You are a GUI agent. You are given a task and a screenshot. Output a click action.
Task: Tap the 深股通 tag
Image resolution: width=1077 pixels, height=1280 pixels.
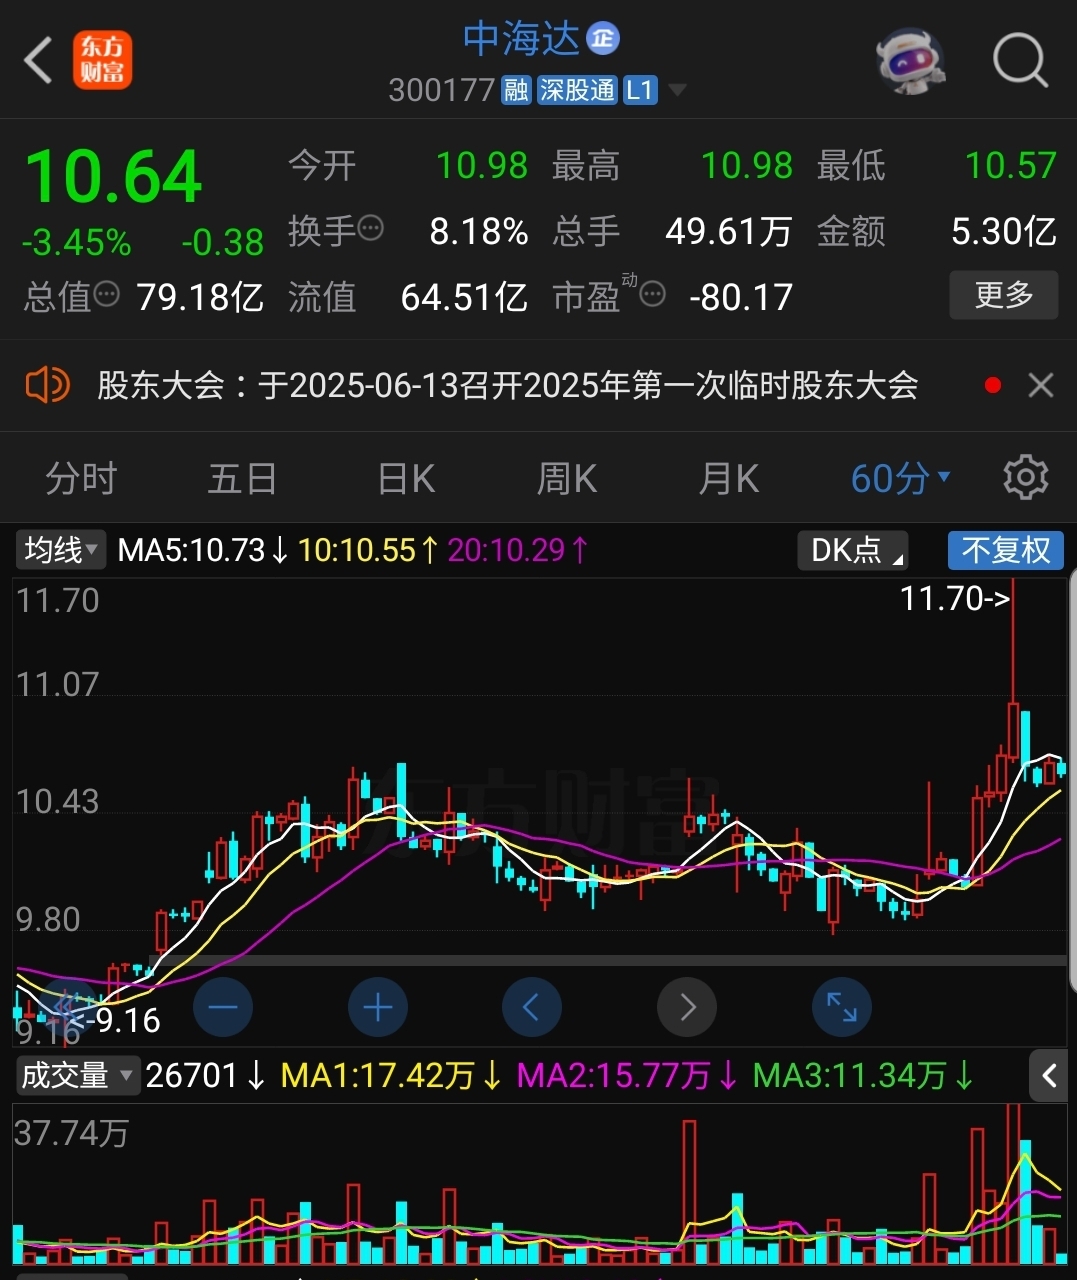click(x=577, y=91)
